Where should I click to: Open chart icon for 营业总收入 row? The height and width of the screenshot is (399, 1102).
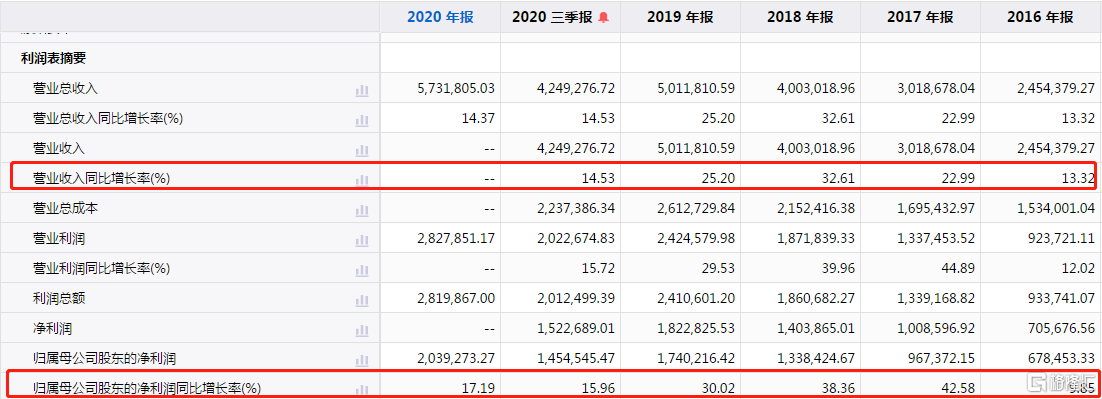point(362,89)
